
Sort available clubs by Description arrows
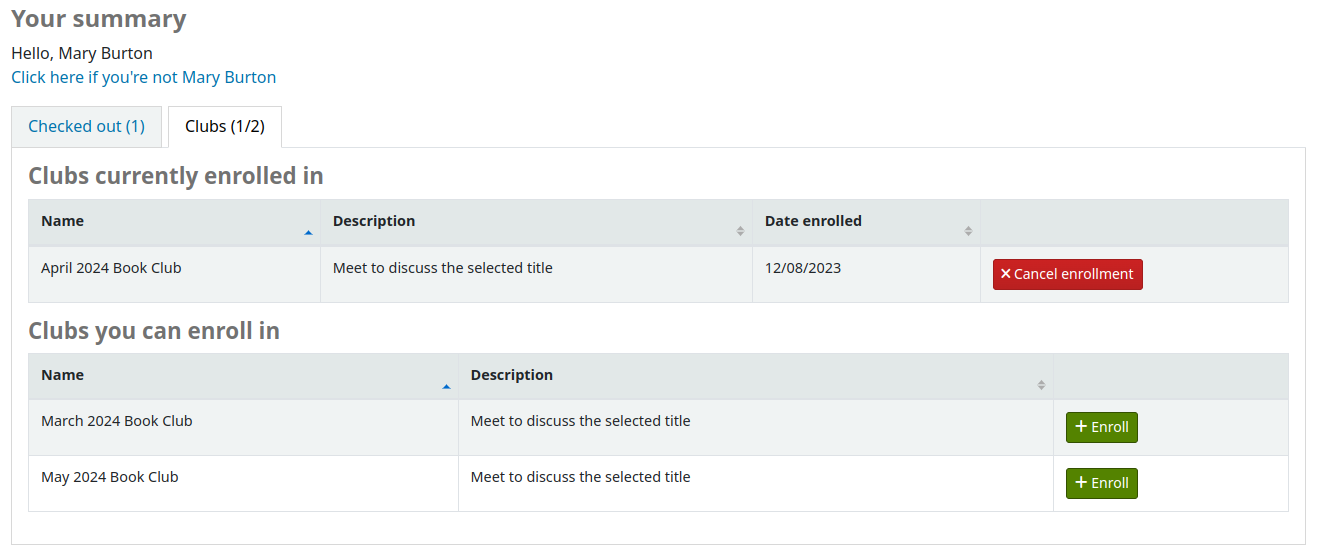[1041, 385]
